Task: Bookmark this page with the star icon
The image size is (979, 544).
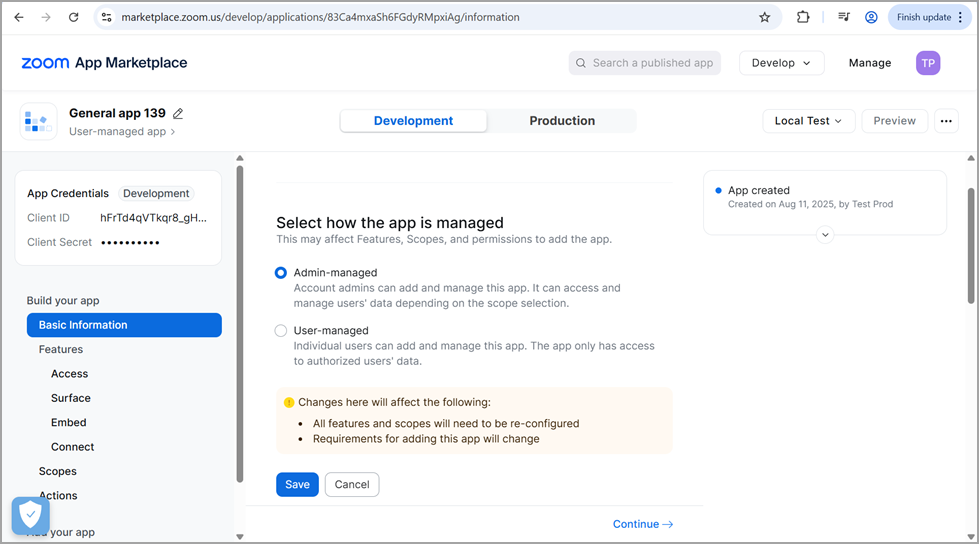Action: [x=765, y=17]
